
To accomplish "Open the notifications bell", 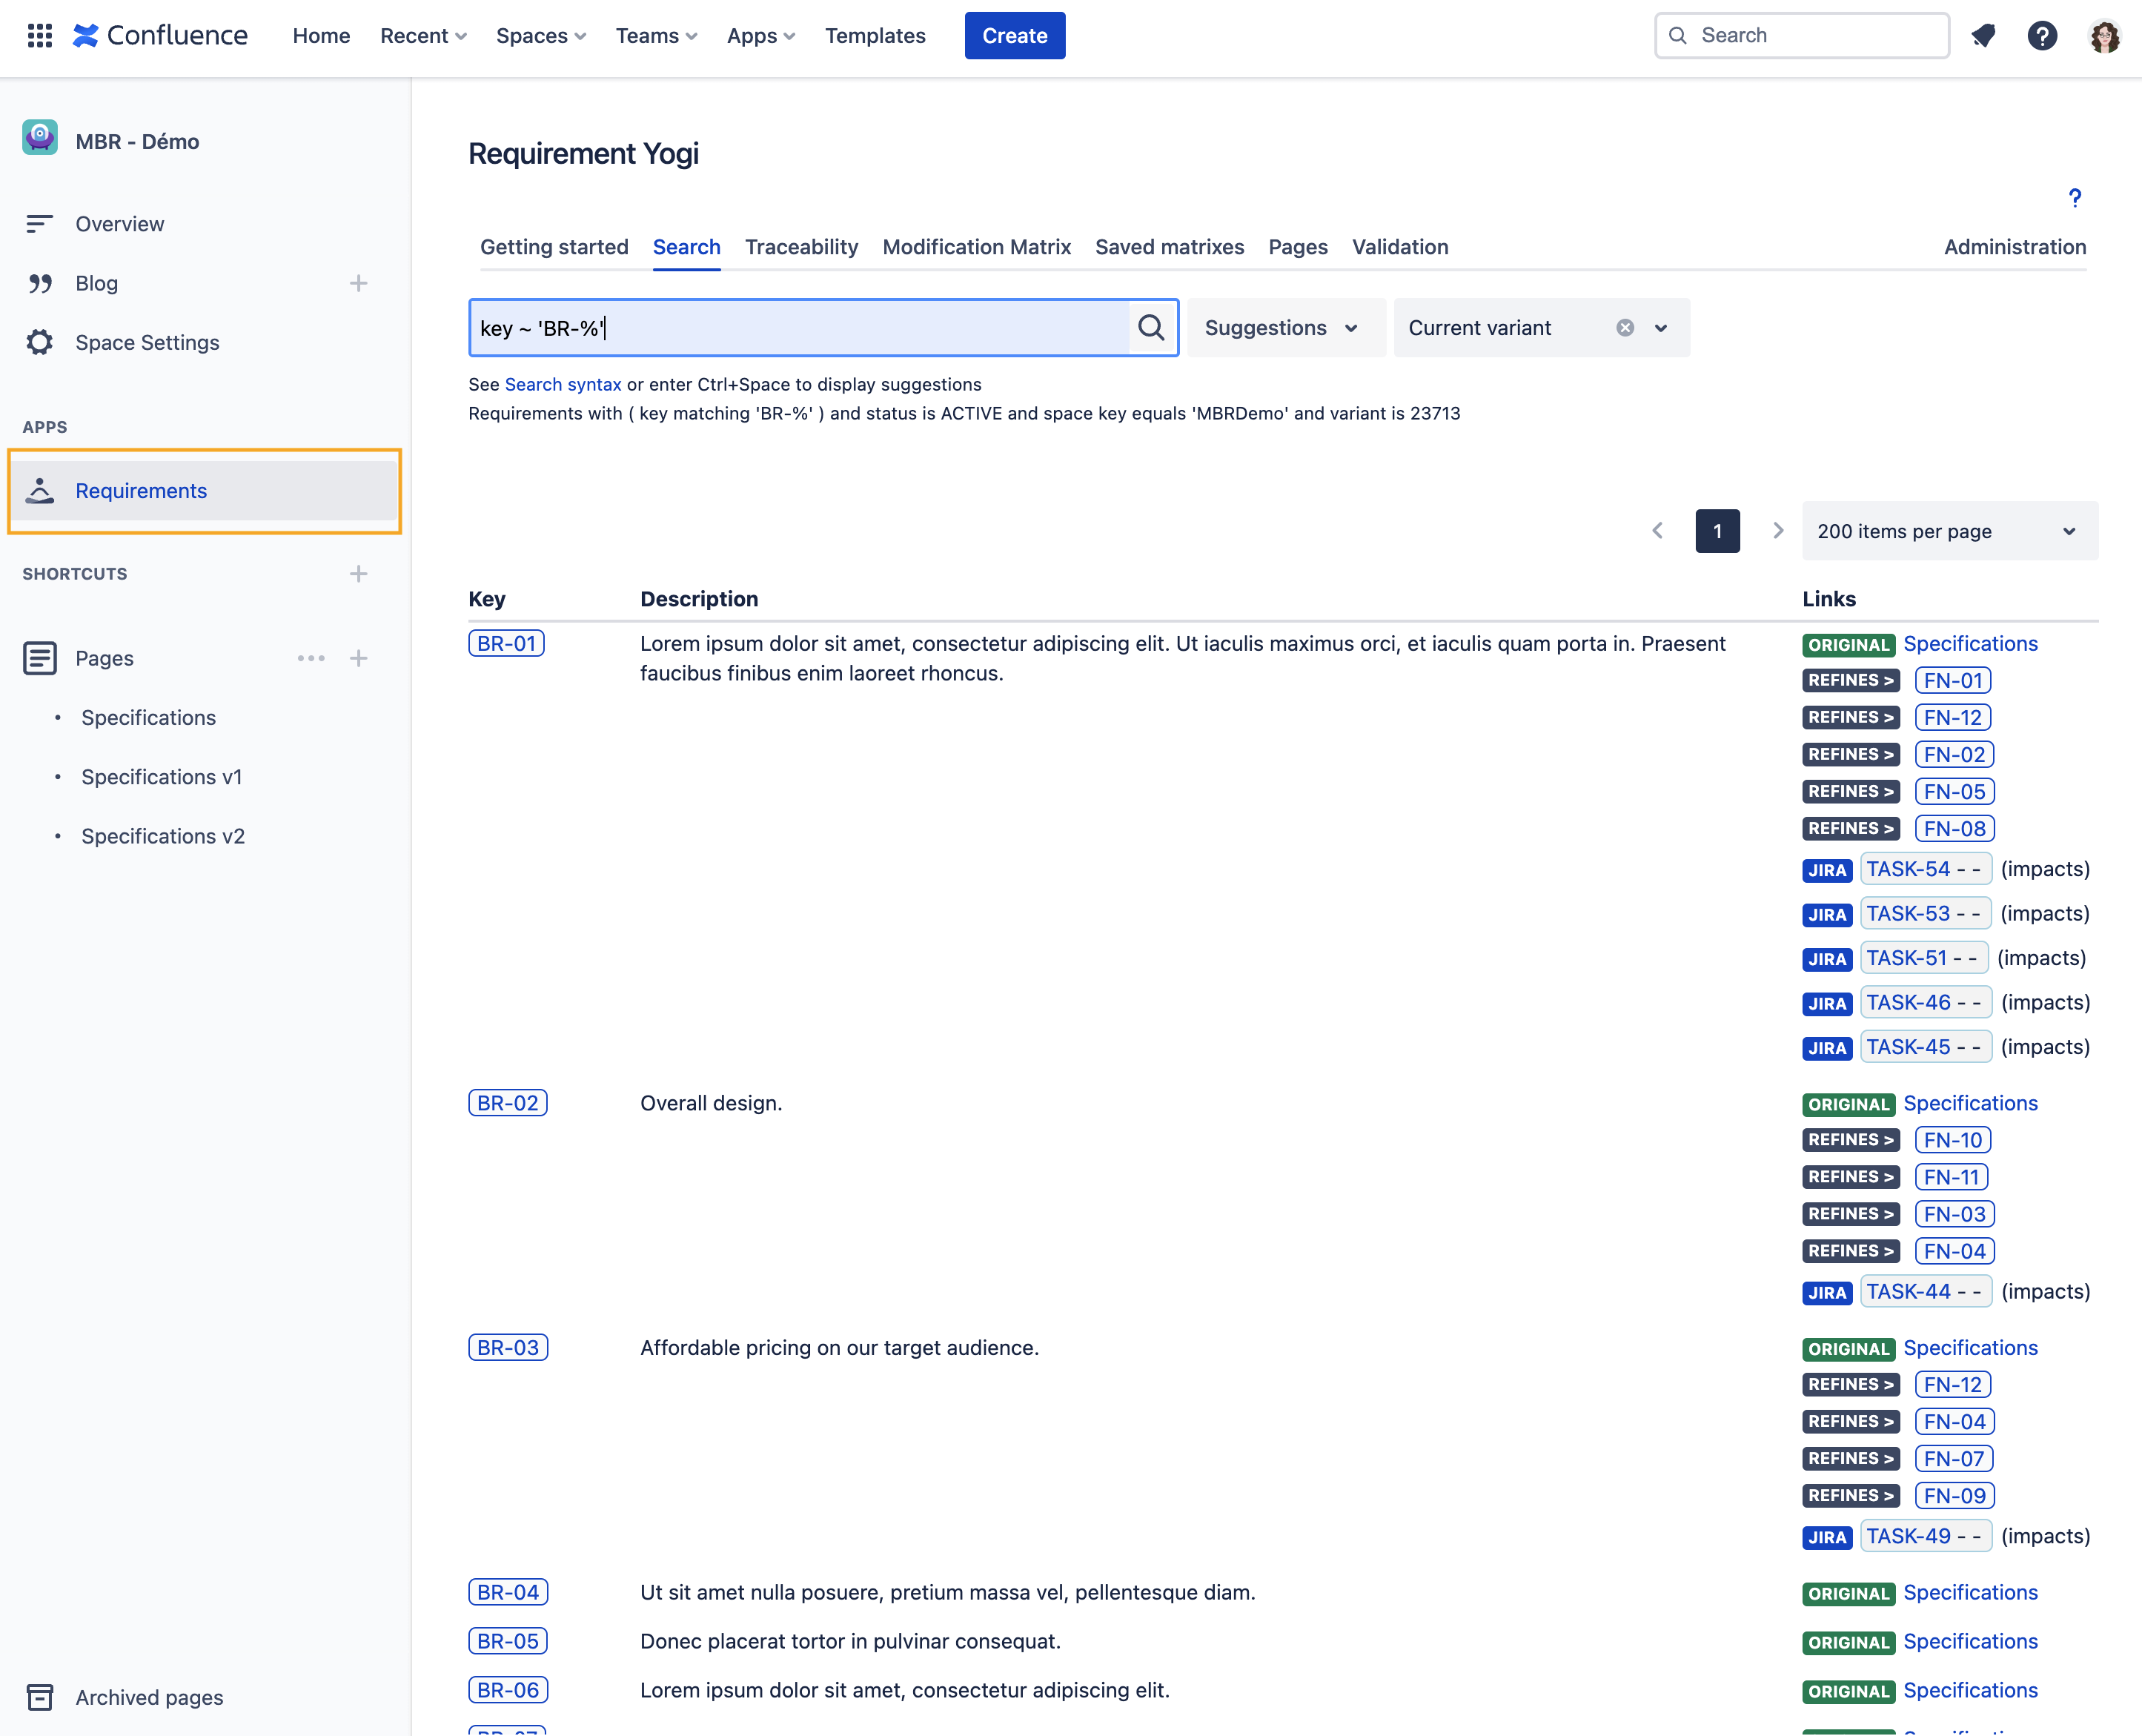I will click(1984, 35).
